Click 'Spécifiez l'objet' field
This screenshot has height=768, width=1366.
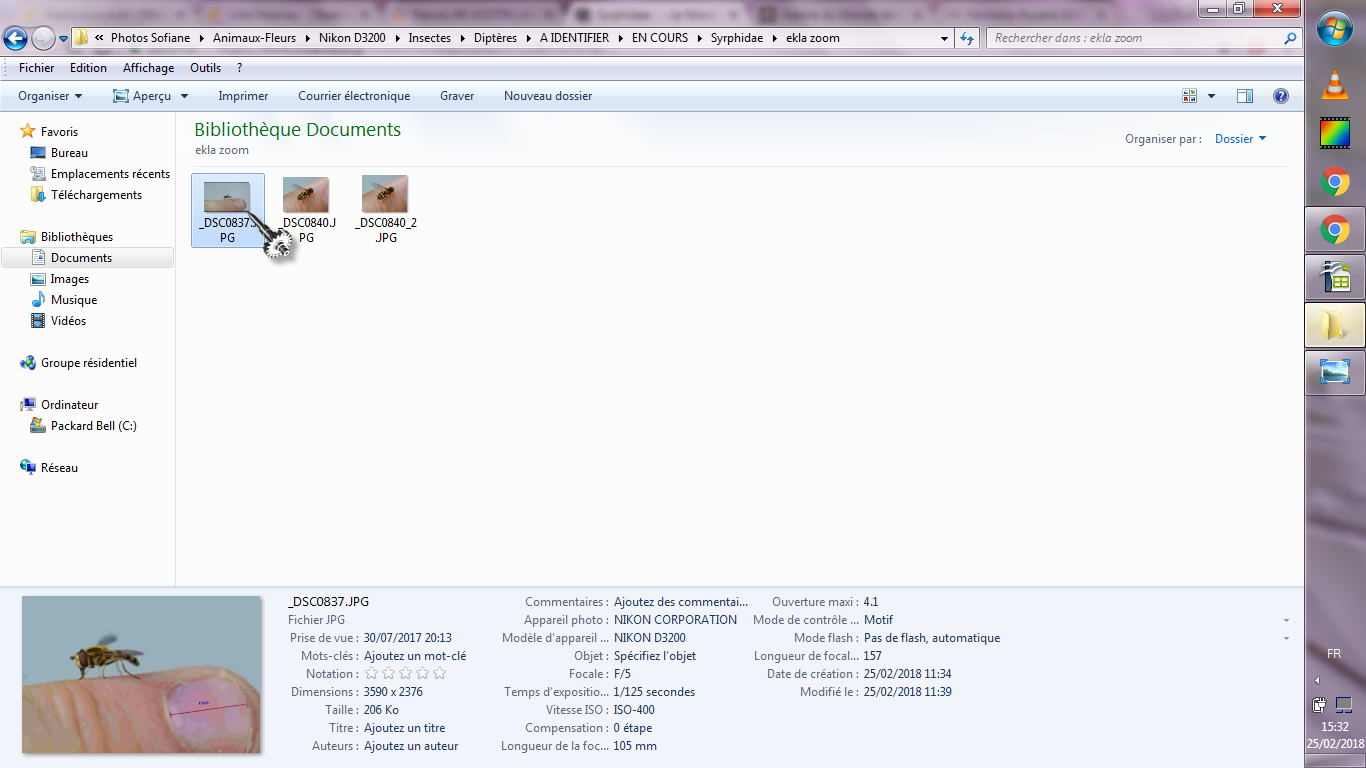click(655, 656)
